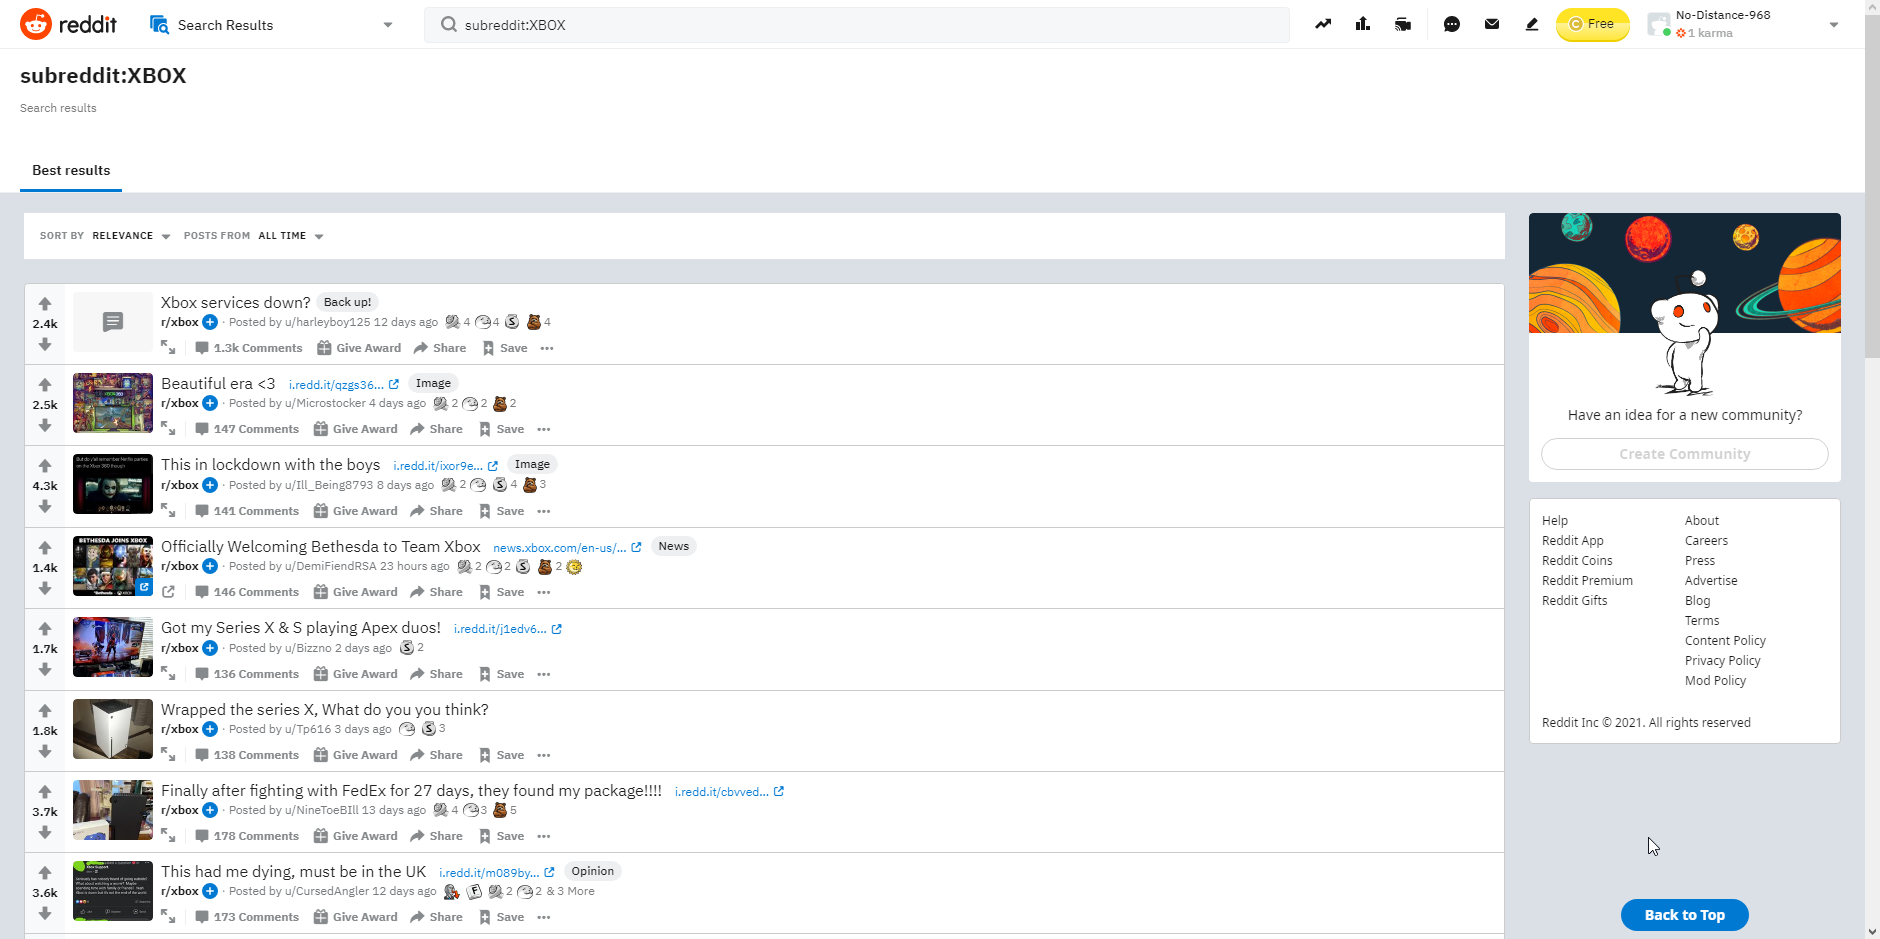
Task: Upvote the FedEx package post
Action: point(45,792)
